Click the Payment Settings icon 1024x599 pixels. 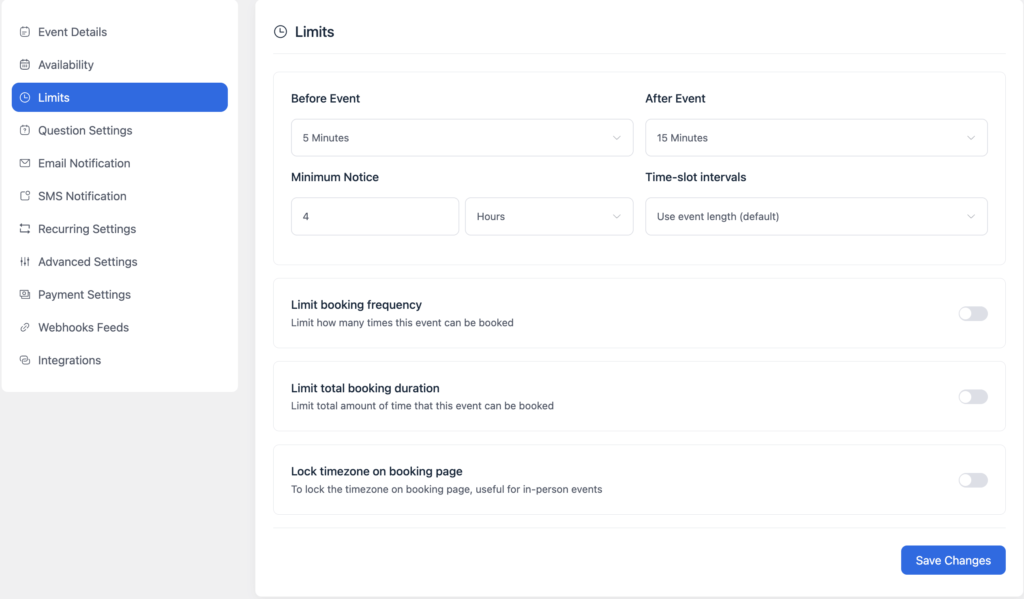[25, 294]
